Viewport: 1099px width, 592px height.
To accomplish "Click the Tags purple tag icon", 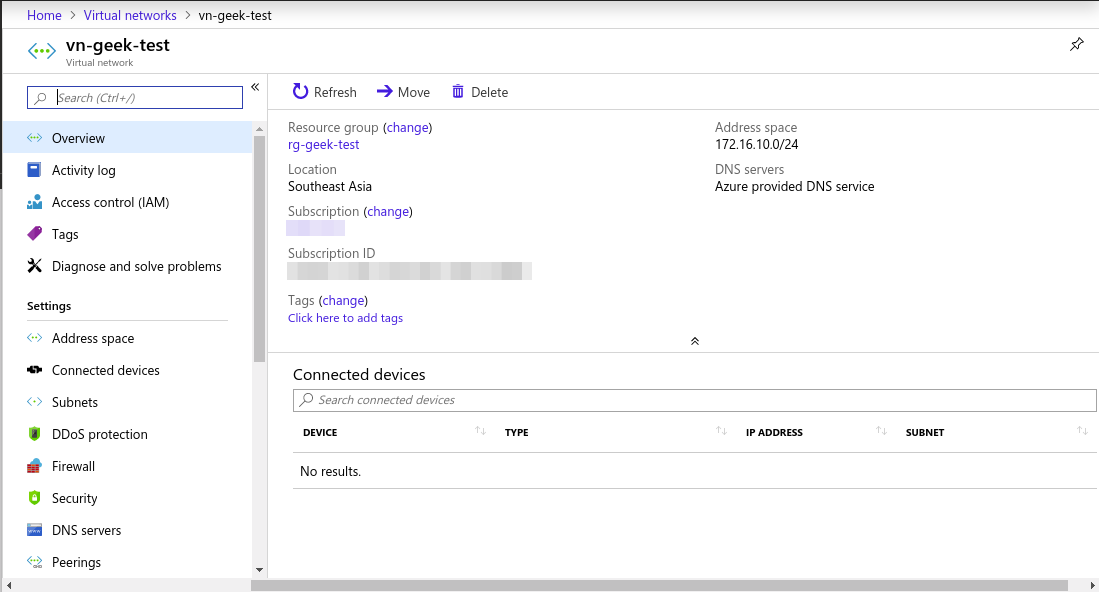I will (34, 234).
